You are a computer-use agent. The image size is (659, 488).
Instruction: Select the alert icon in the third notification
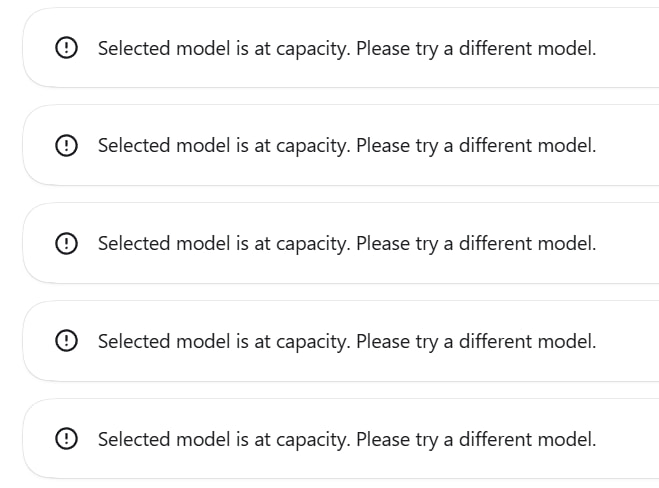pyautogui.click(x=66, y=243)
